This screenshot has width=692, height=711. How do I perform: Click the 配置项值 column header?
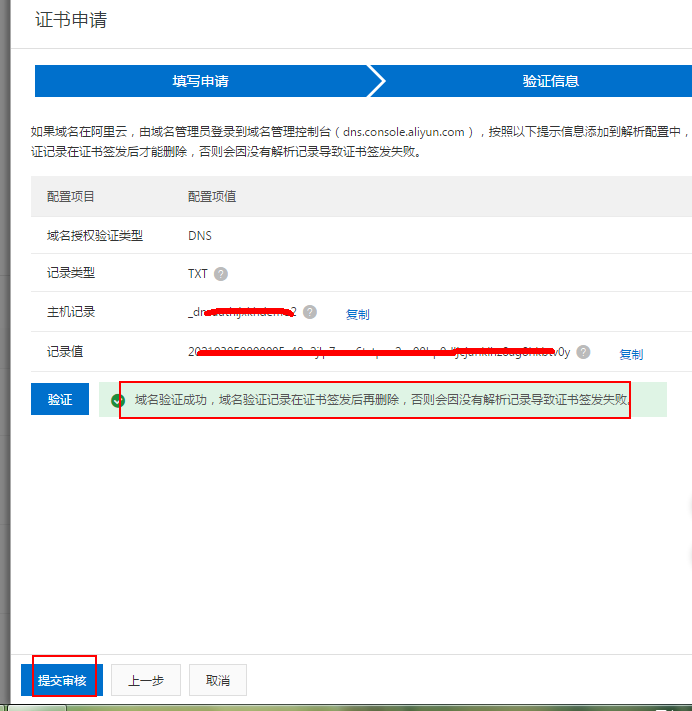212,197
